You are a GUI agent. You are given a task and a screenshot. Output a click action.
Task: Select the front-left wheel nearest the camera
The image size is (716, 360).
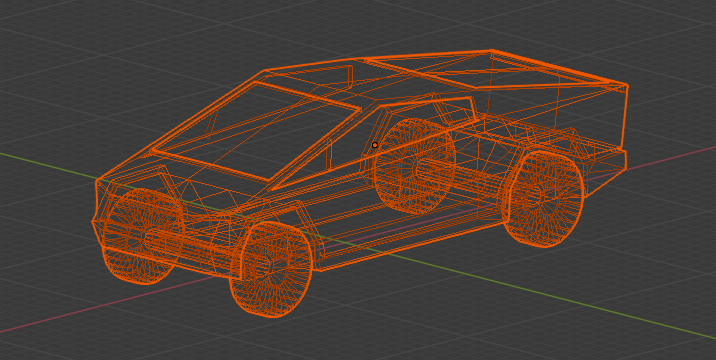point(271,270)
